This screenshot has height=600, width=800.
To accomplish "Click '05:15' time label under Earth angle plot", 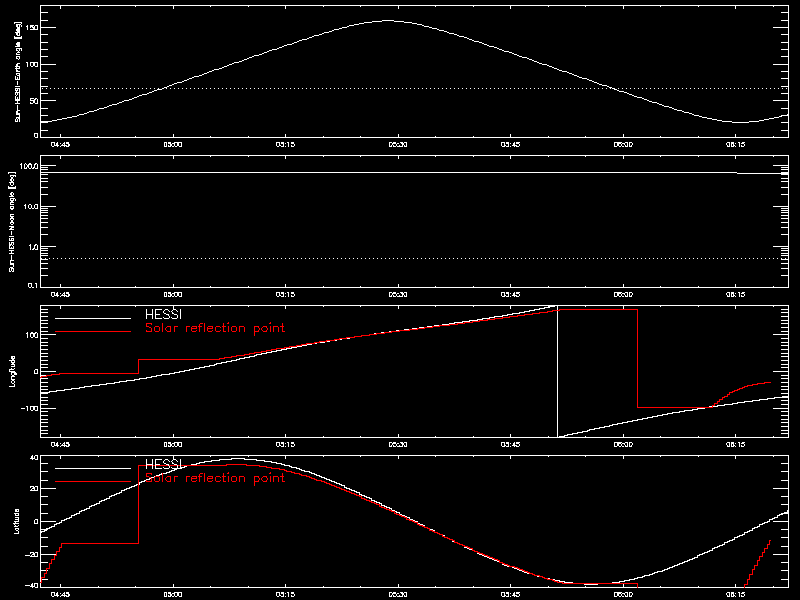I will tap(285, 144).
